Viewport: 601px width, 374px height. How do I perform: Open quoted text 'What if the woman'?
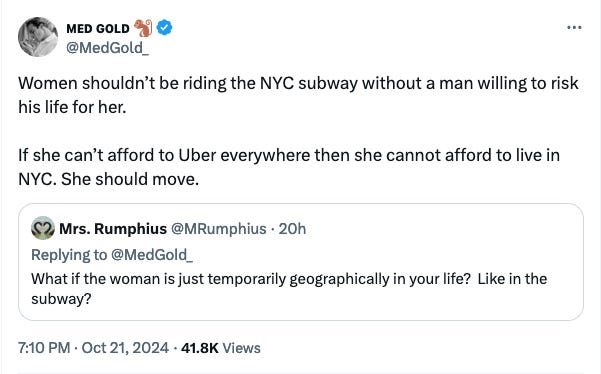pyautogui.click(x=289, y=289)
